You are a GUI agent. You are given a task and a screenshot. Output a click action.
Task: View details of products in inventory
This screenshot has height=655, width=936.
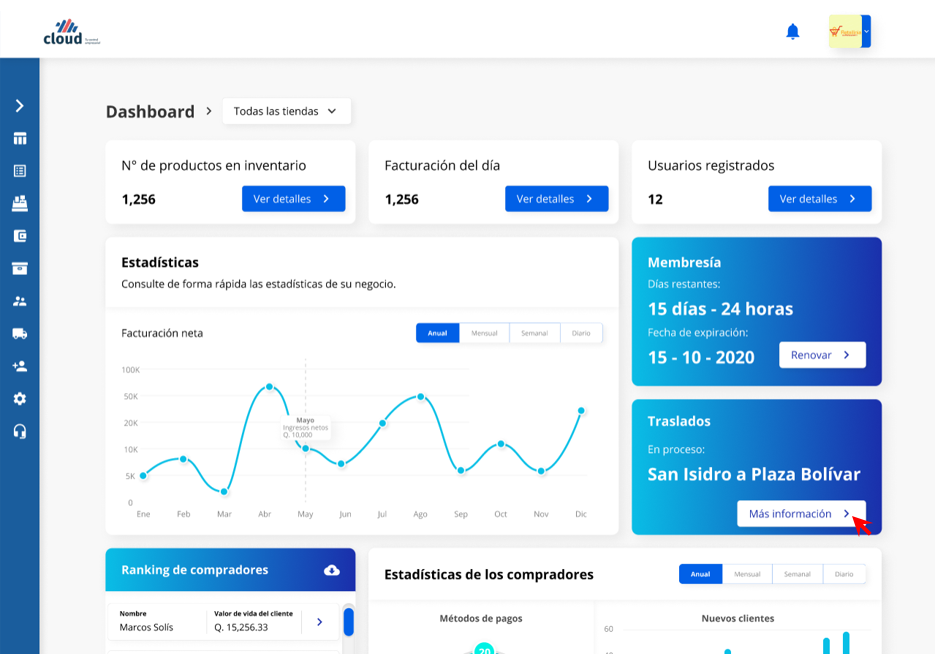click(293, 199)
